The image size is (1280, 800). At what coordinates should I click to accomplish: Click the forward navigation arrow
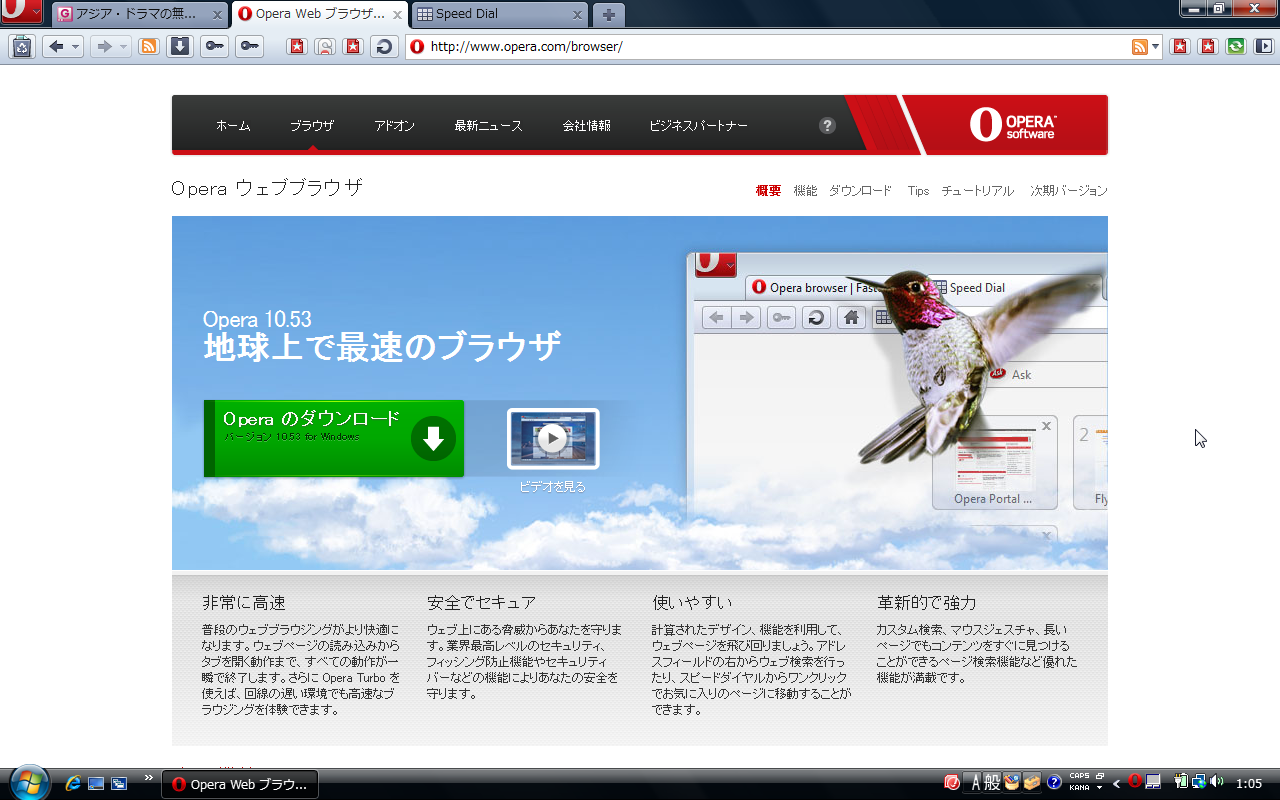(102, 46)
